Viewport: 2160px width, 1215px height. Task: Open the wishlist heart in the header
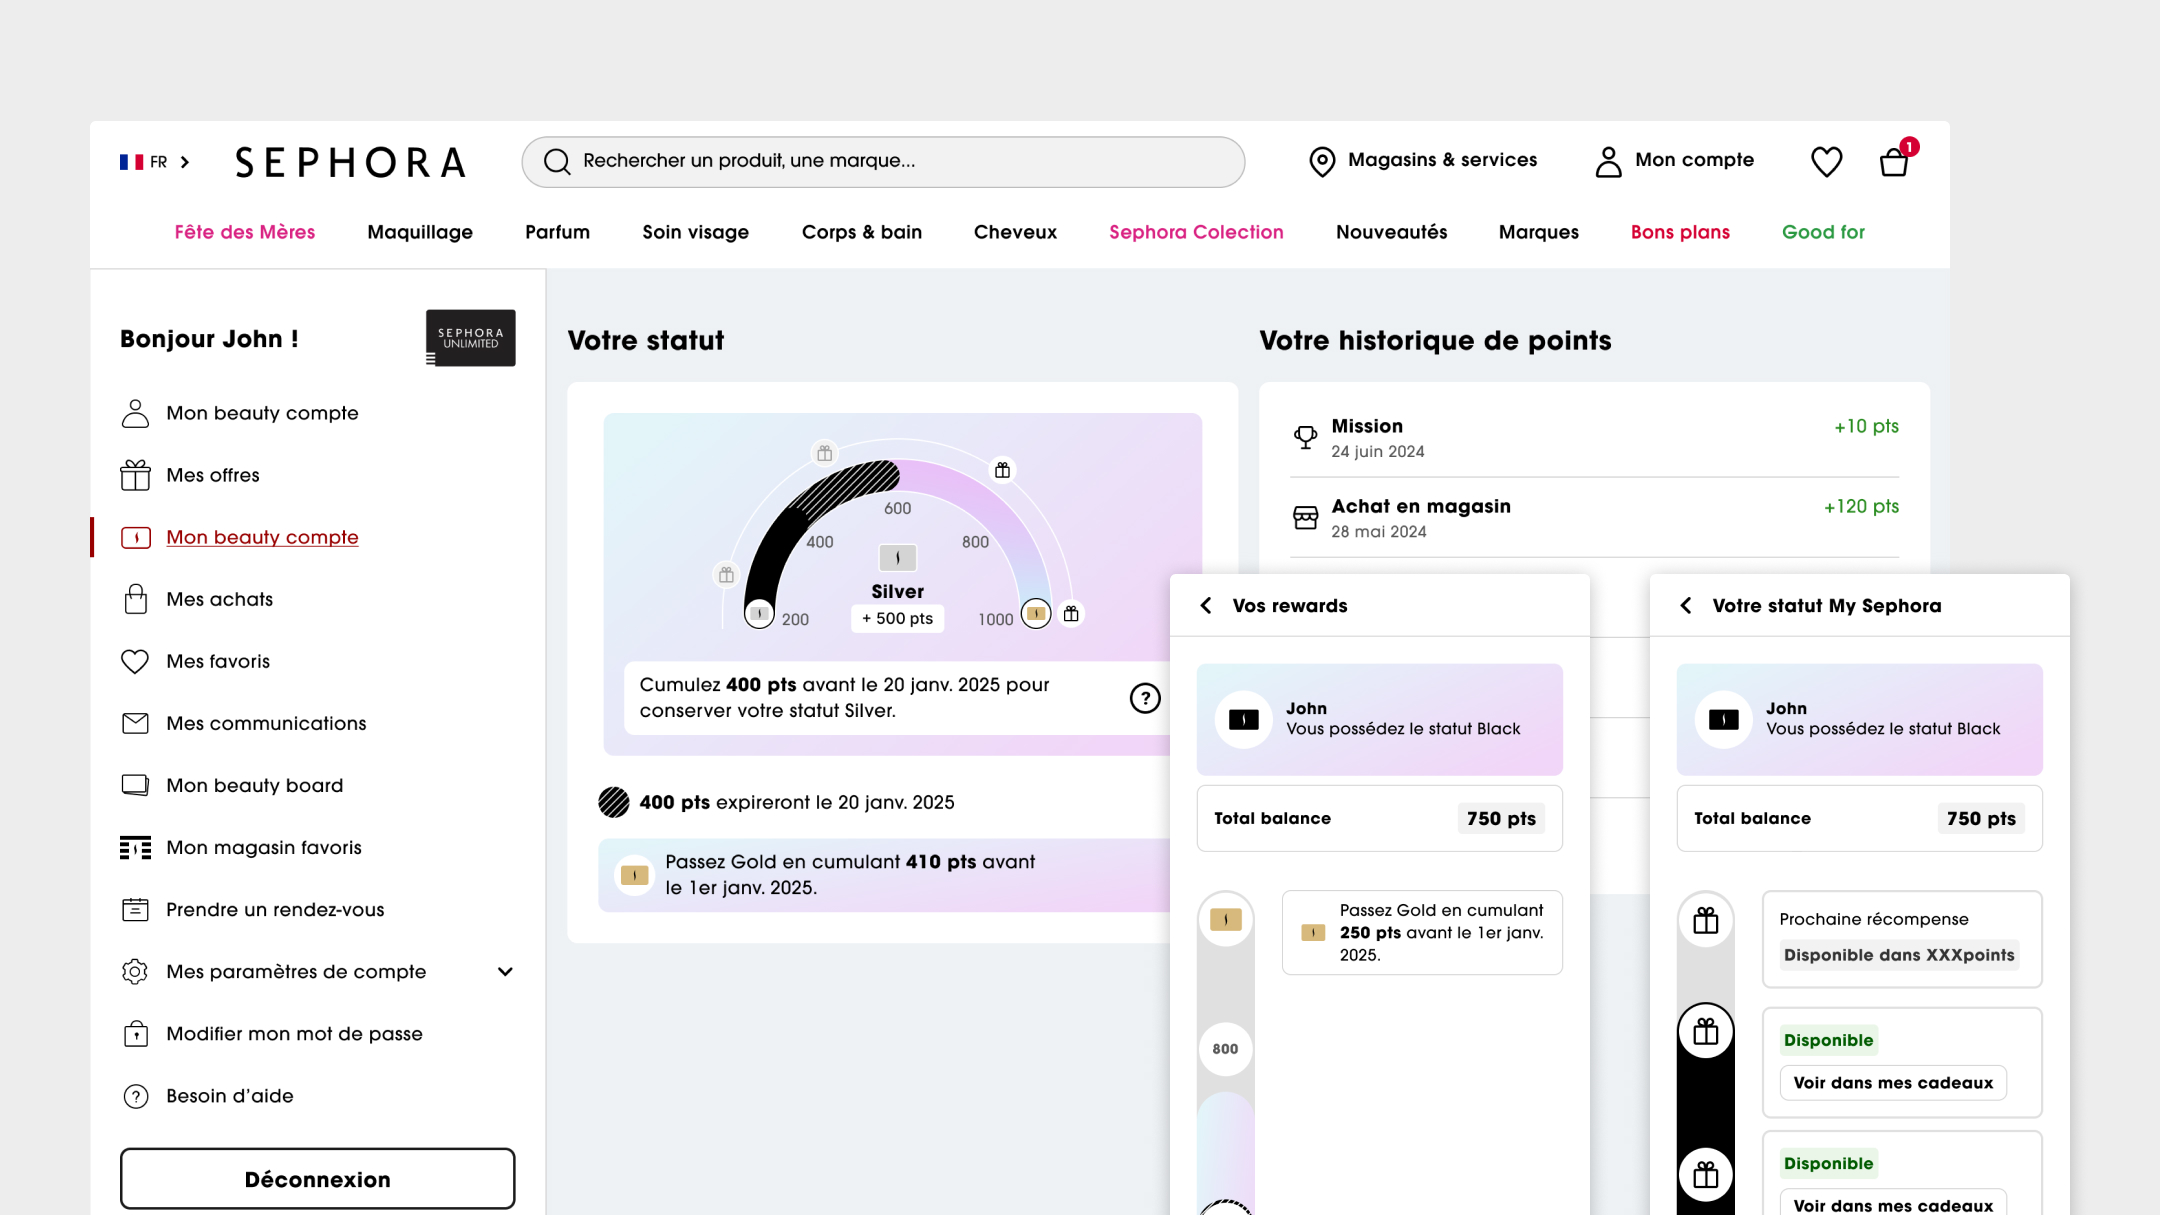point(1826,162)
